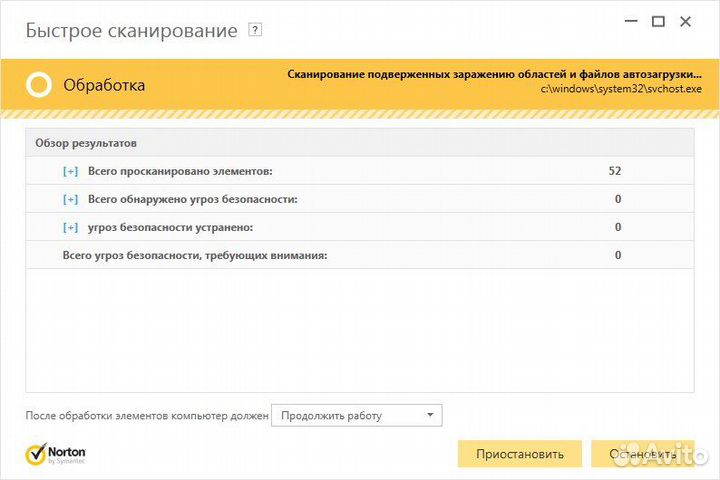Click the Всего просканировано элементов label

180,171
